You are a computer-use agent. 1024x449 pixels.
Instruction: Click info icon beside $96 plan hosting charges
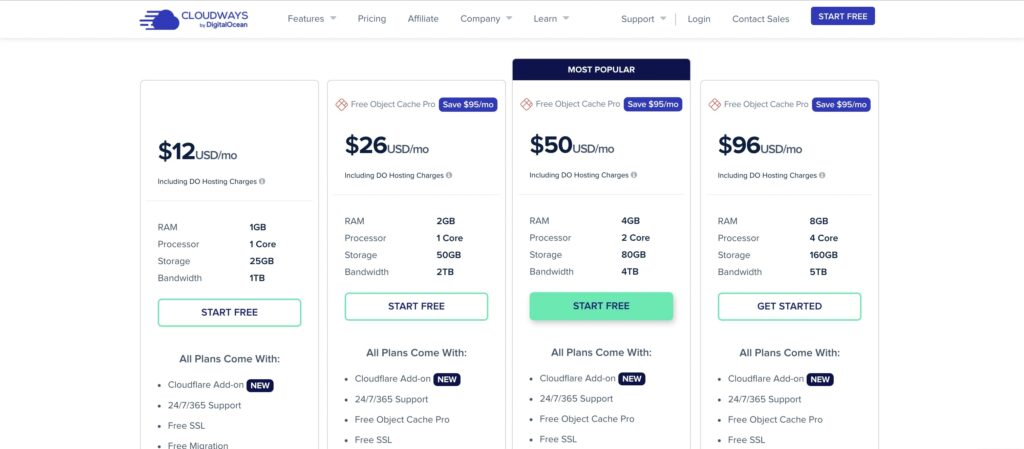pyautogui.click(x=822, y=175)
